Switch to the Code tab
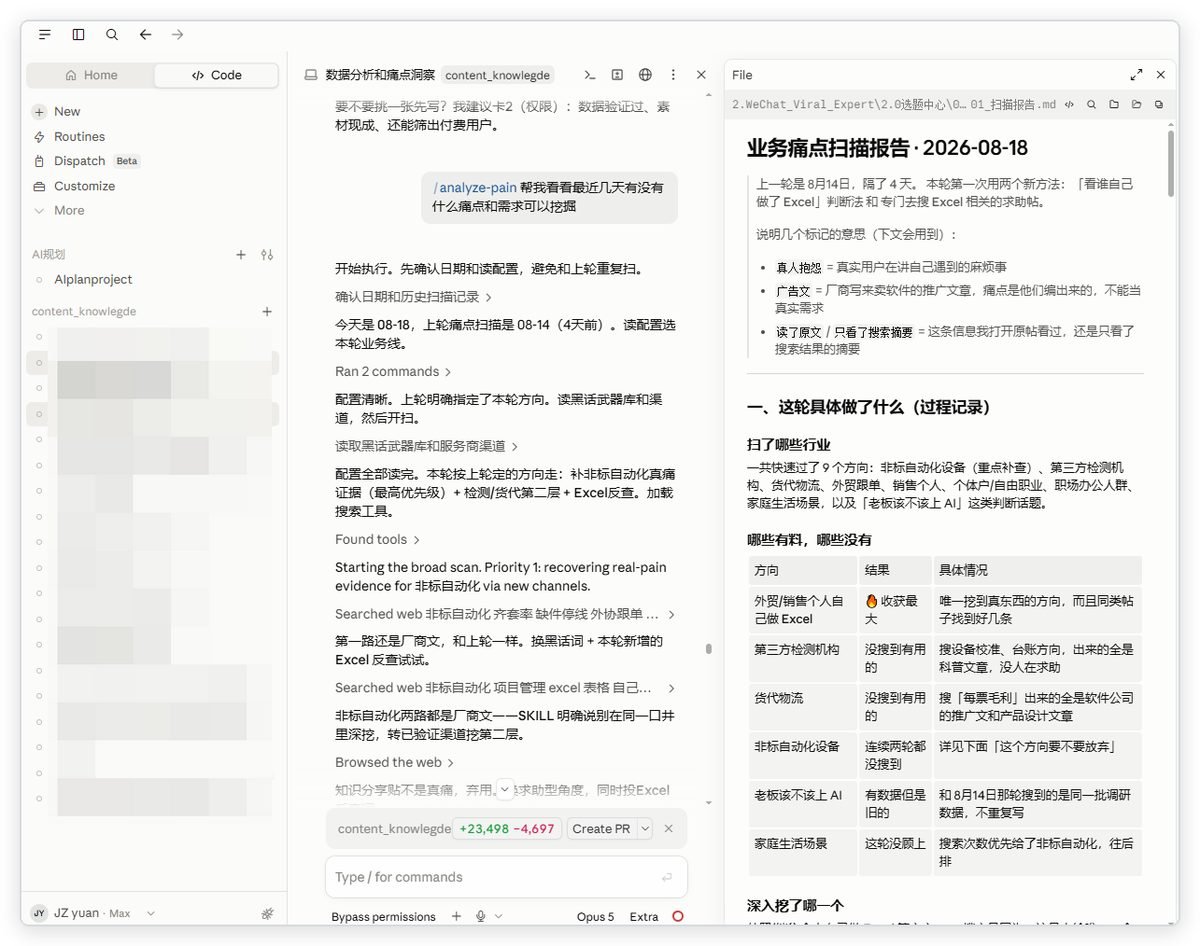 coord(217,75)
